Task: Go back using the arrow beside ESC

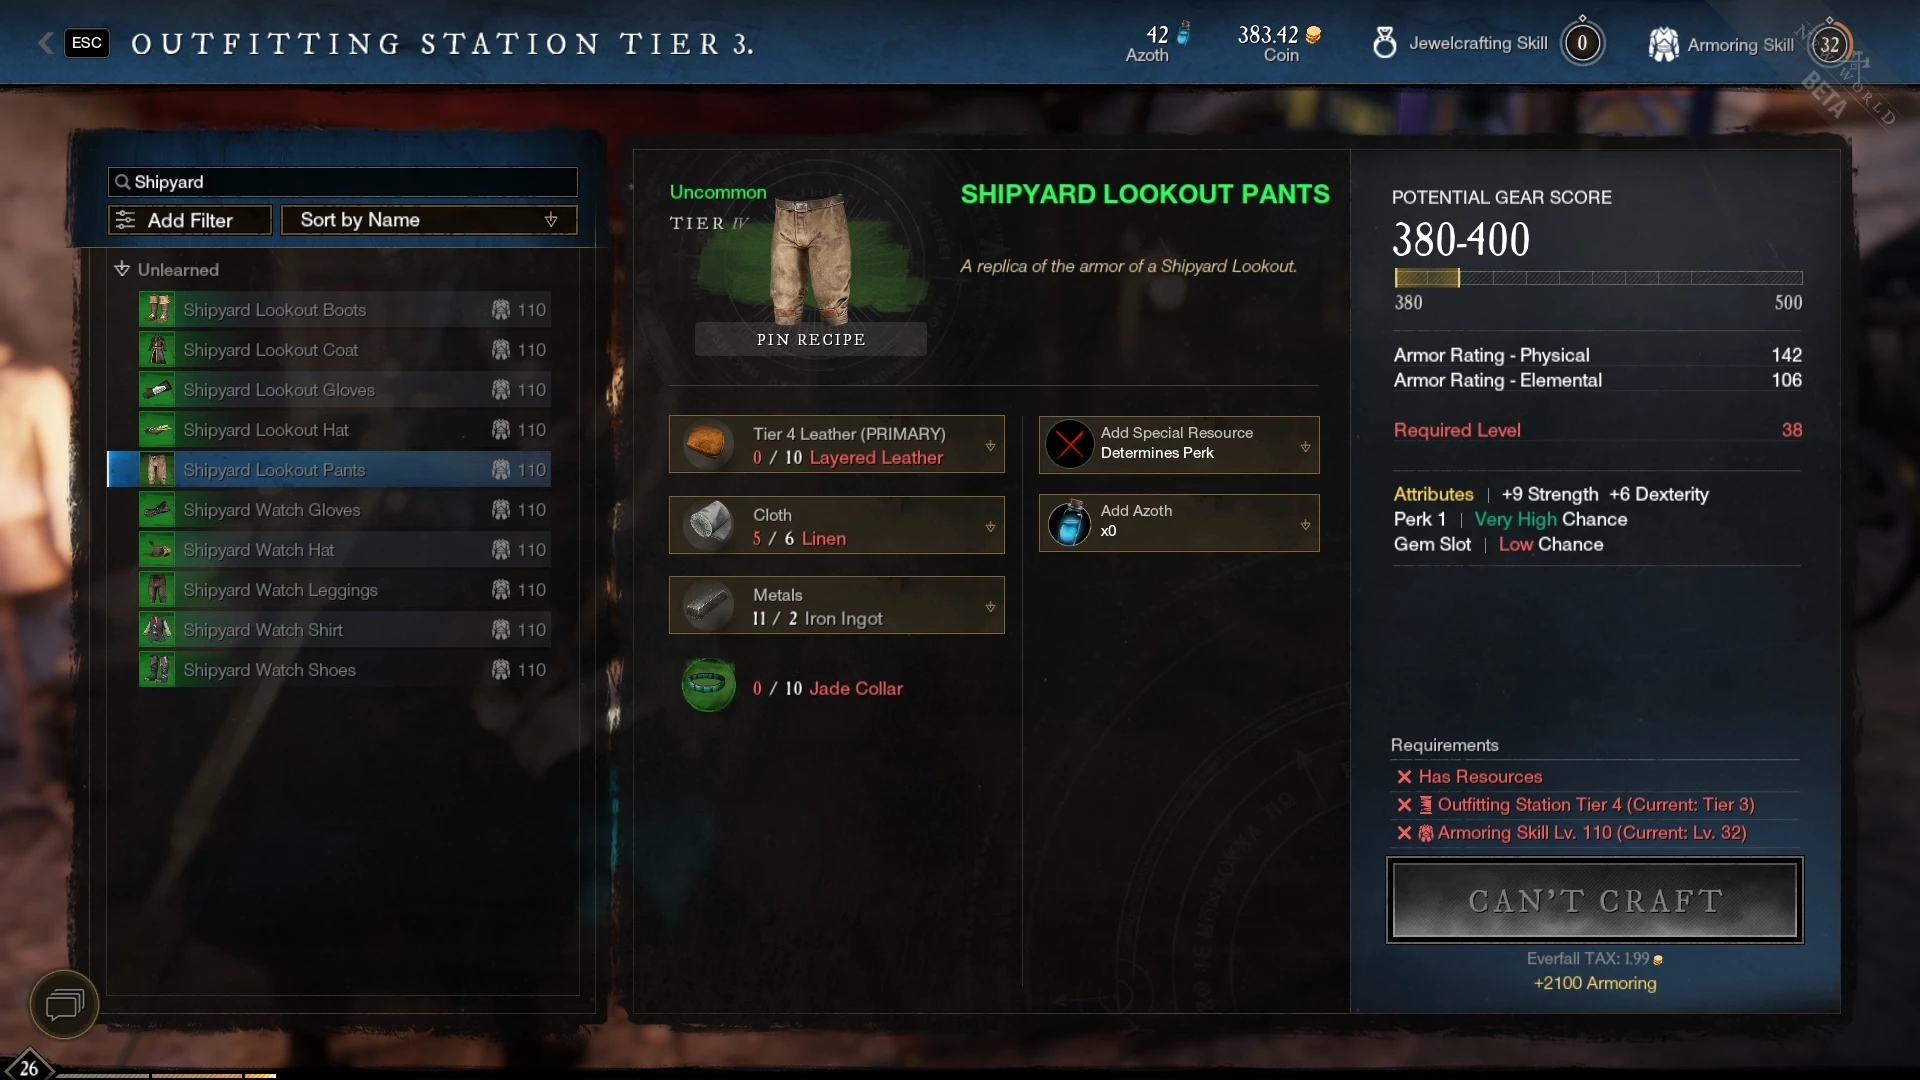Action: (45, 43)
